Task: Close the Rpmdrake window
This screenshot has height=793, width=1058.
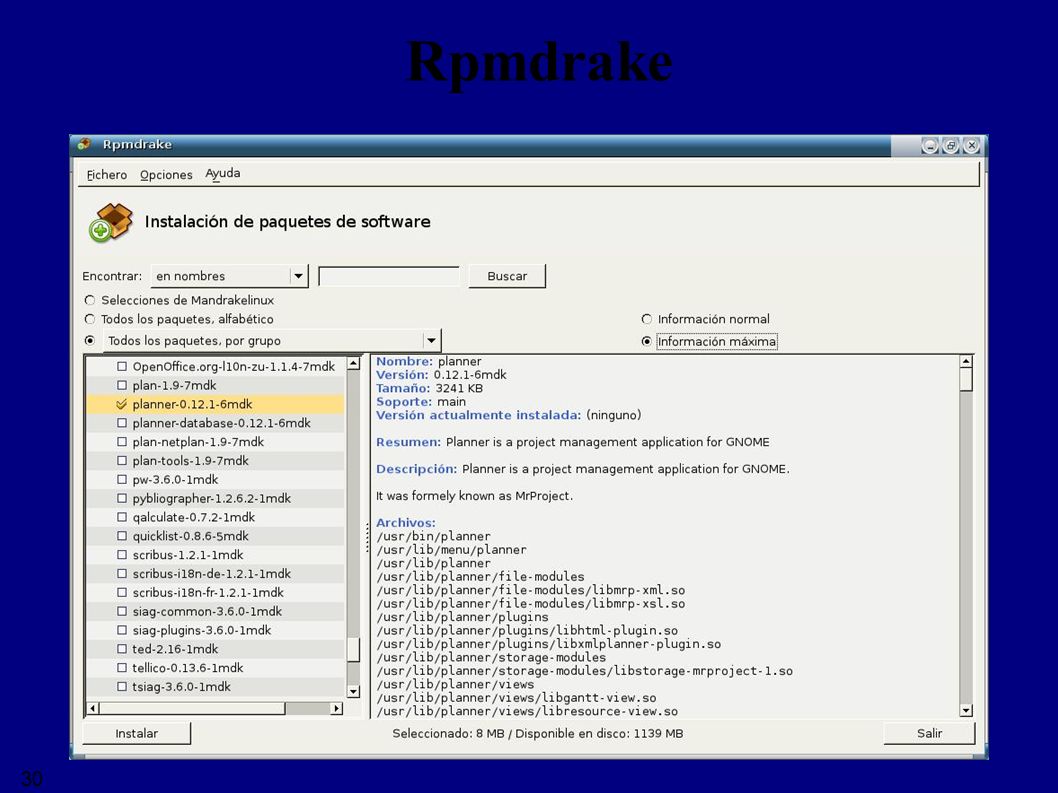Action: click(x=972, y=145)
